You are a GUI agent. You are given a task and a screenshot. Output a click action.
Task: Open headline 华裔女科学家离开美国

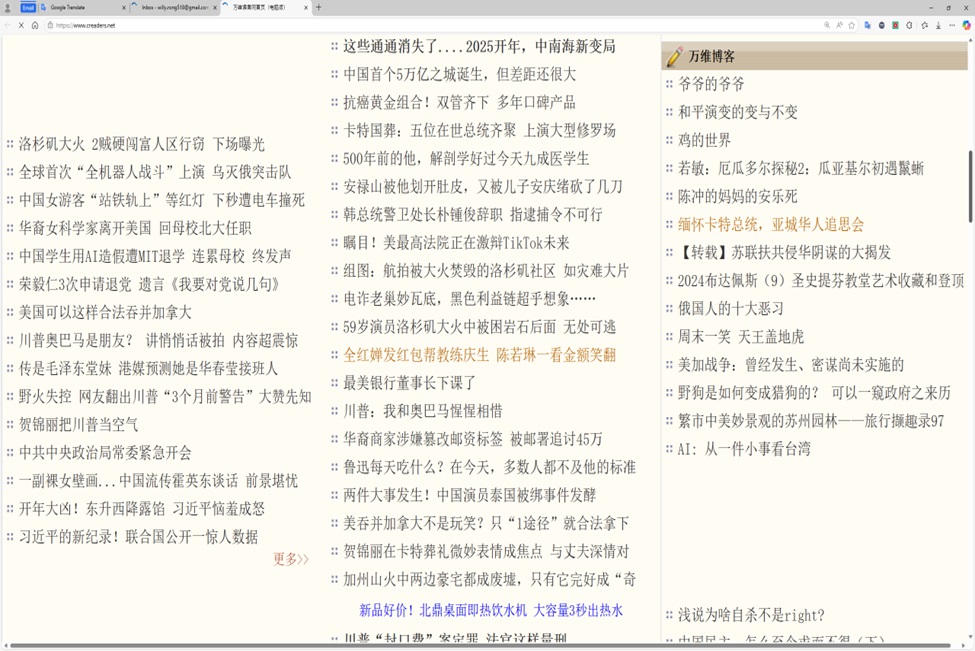point(135,228)
